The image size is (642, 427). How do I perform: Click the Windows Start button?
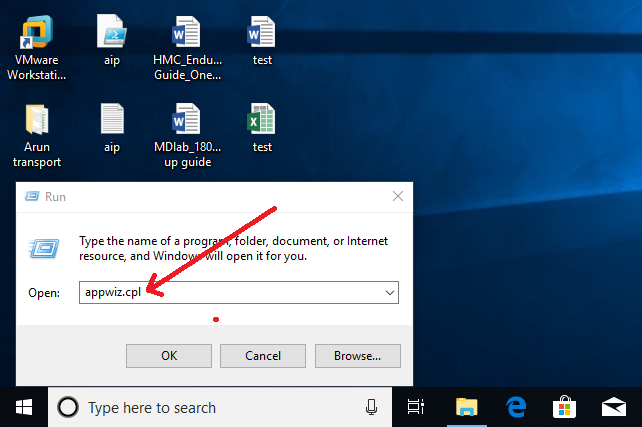[24, 407]
